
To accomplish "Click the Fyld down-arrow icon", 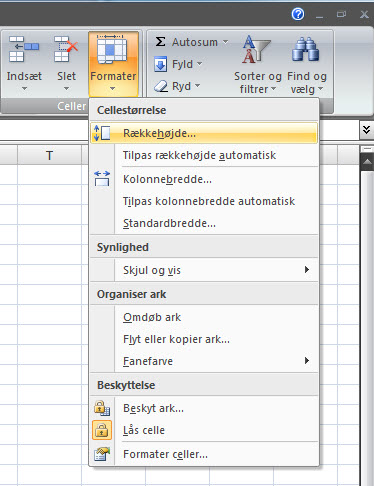I will click(161, 64).
